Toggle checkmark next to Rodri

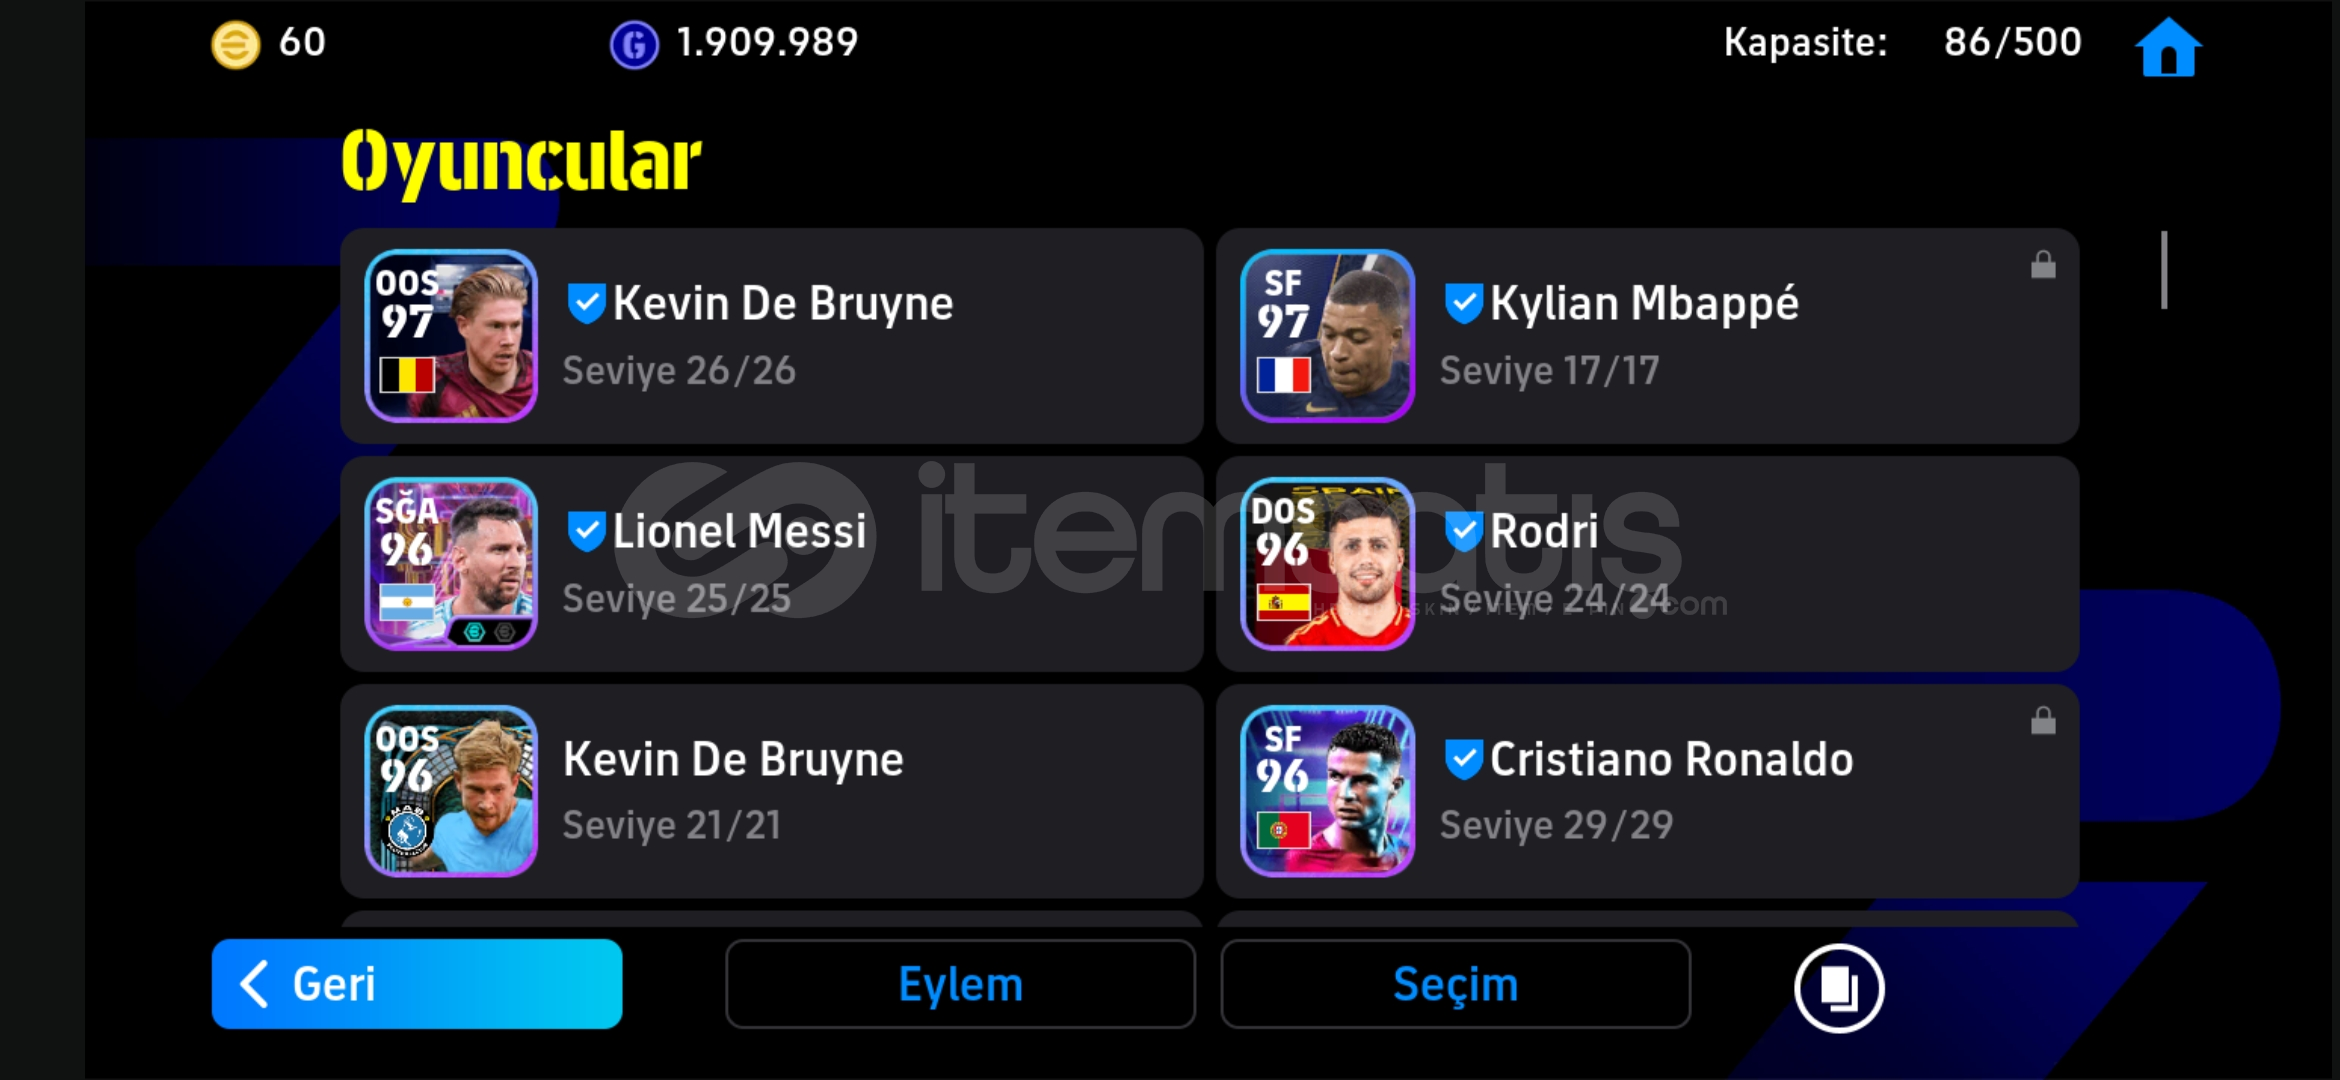(x=1463, y=531)
